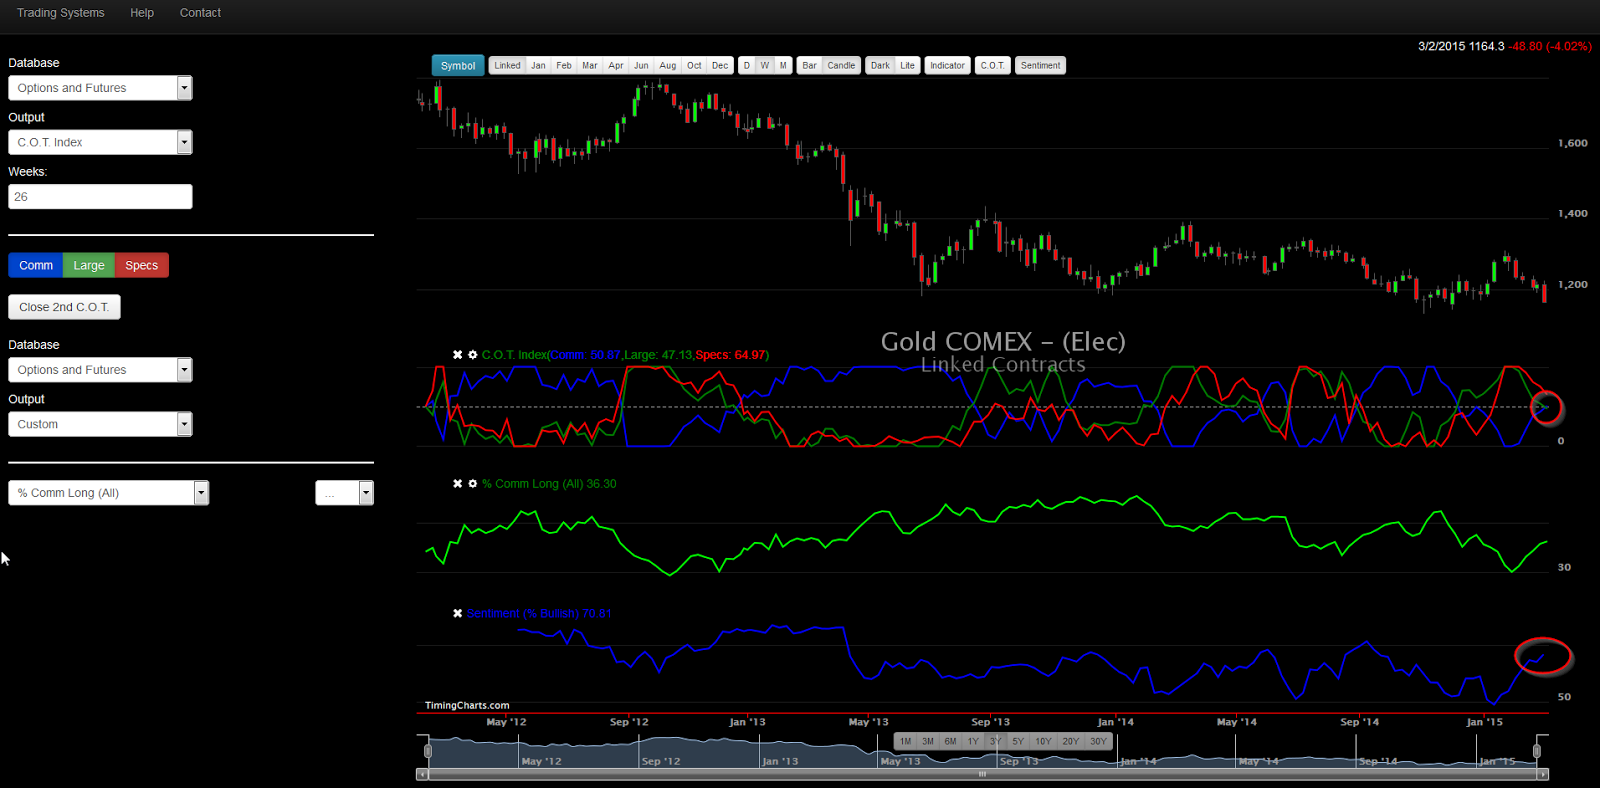Switch chart to Daily (D) interval

tap(746, 65)
